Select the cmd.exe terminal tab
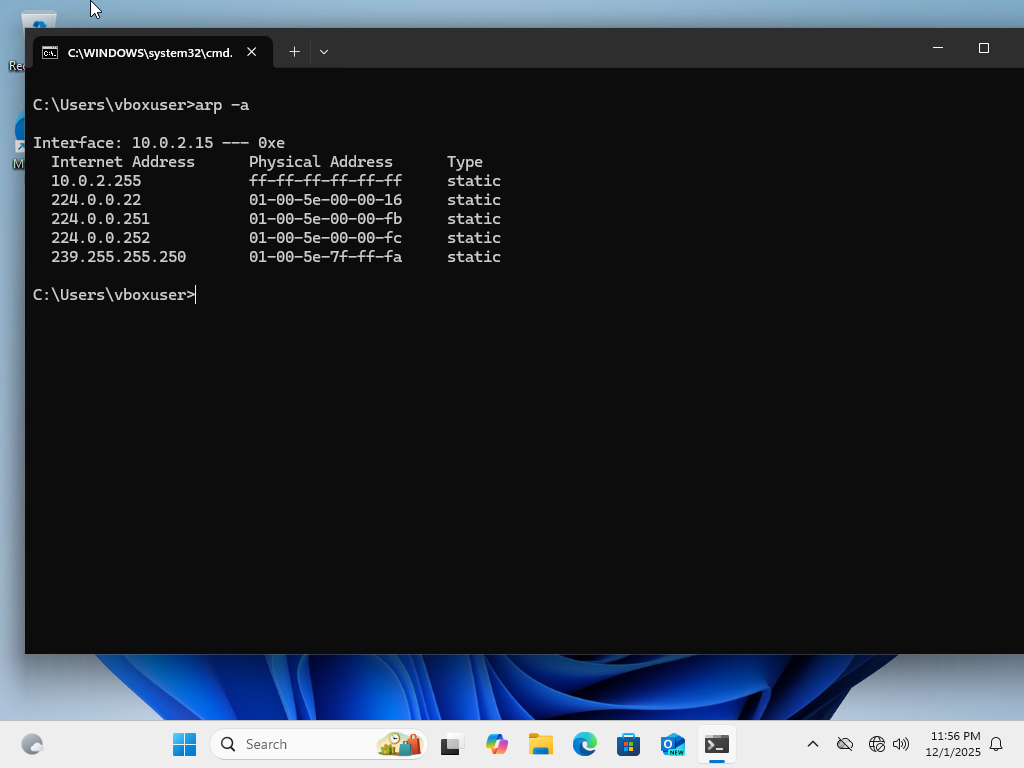The image size is (1024, 768). (148, 52)
